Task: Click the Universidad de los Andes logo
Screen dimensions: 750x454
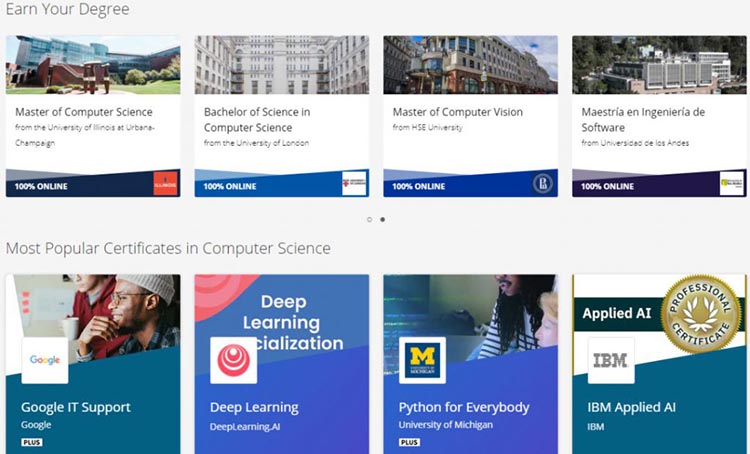Action: (732, 184)
